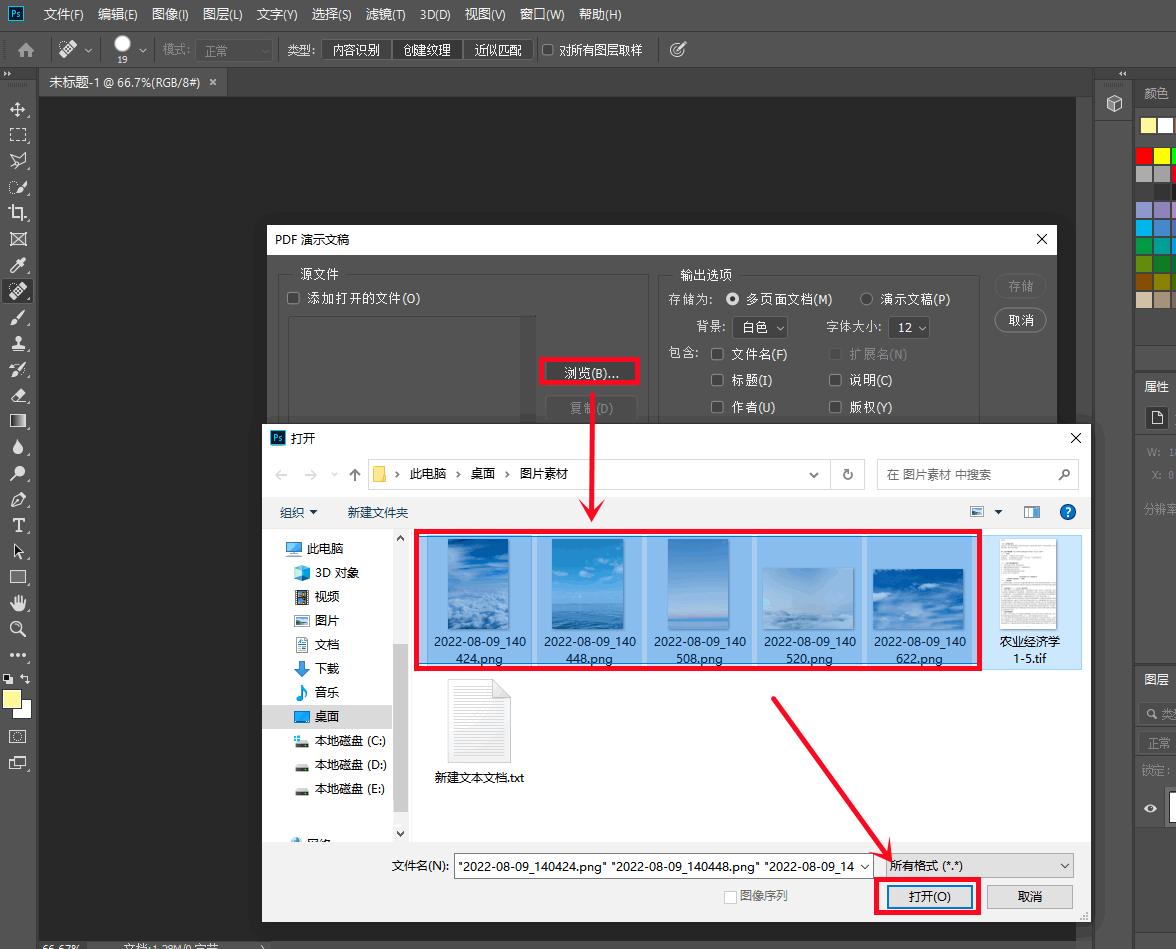The width and height of the screenshot is (1176, 949).
Task: Open the 所有格式 file type dropdown
Action: [x=973, y=866]
